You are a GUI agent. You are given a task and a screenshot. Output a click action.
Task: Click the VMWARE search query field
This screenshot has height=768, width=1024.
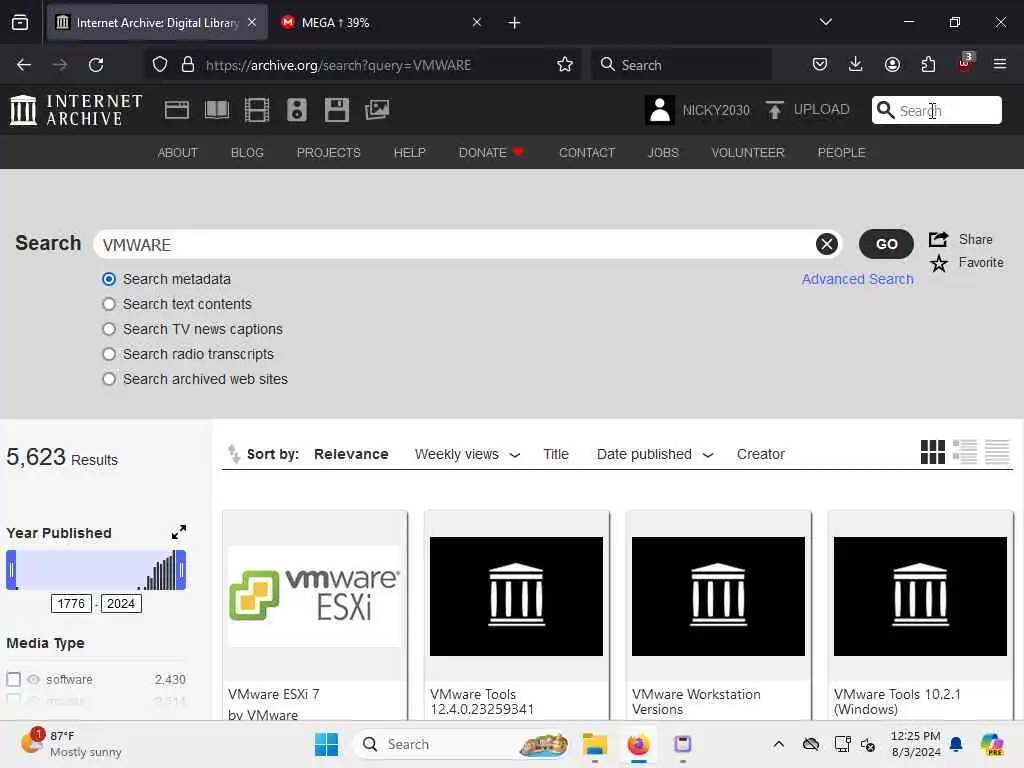pos(457,244)
